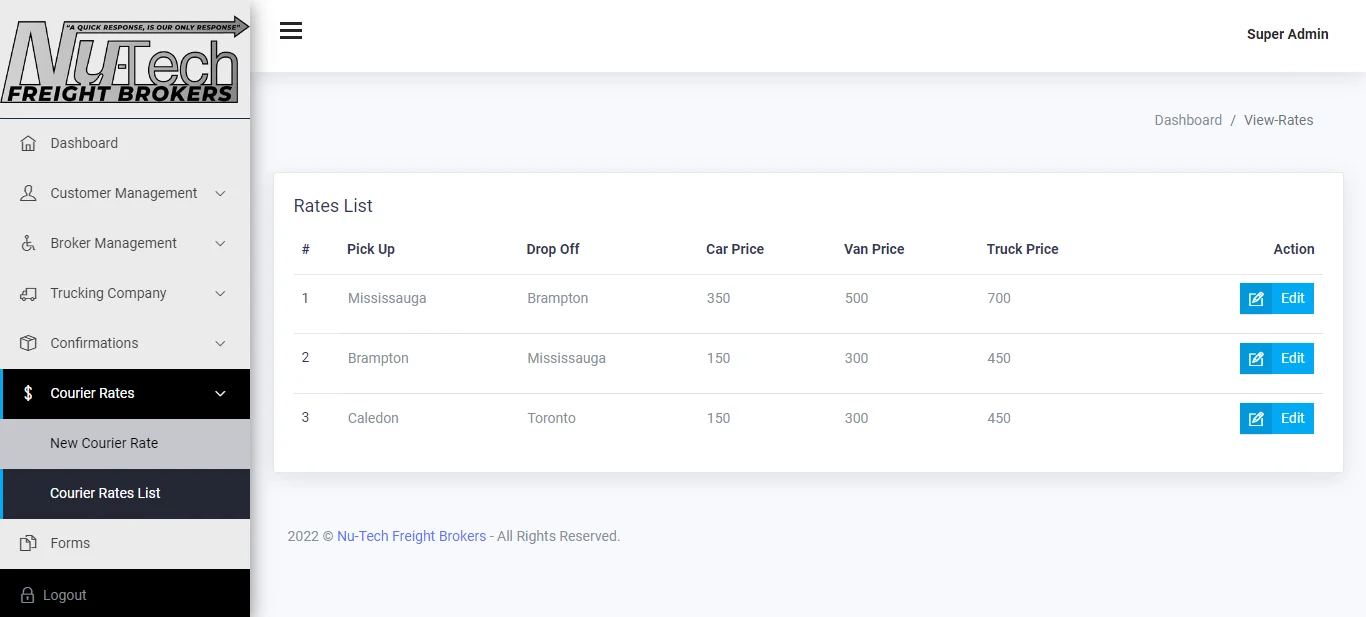The image size is (1366, 617).
Task: Click the Dashboard home icon
Action: click(28, 143)
